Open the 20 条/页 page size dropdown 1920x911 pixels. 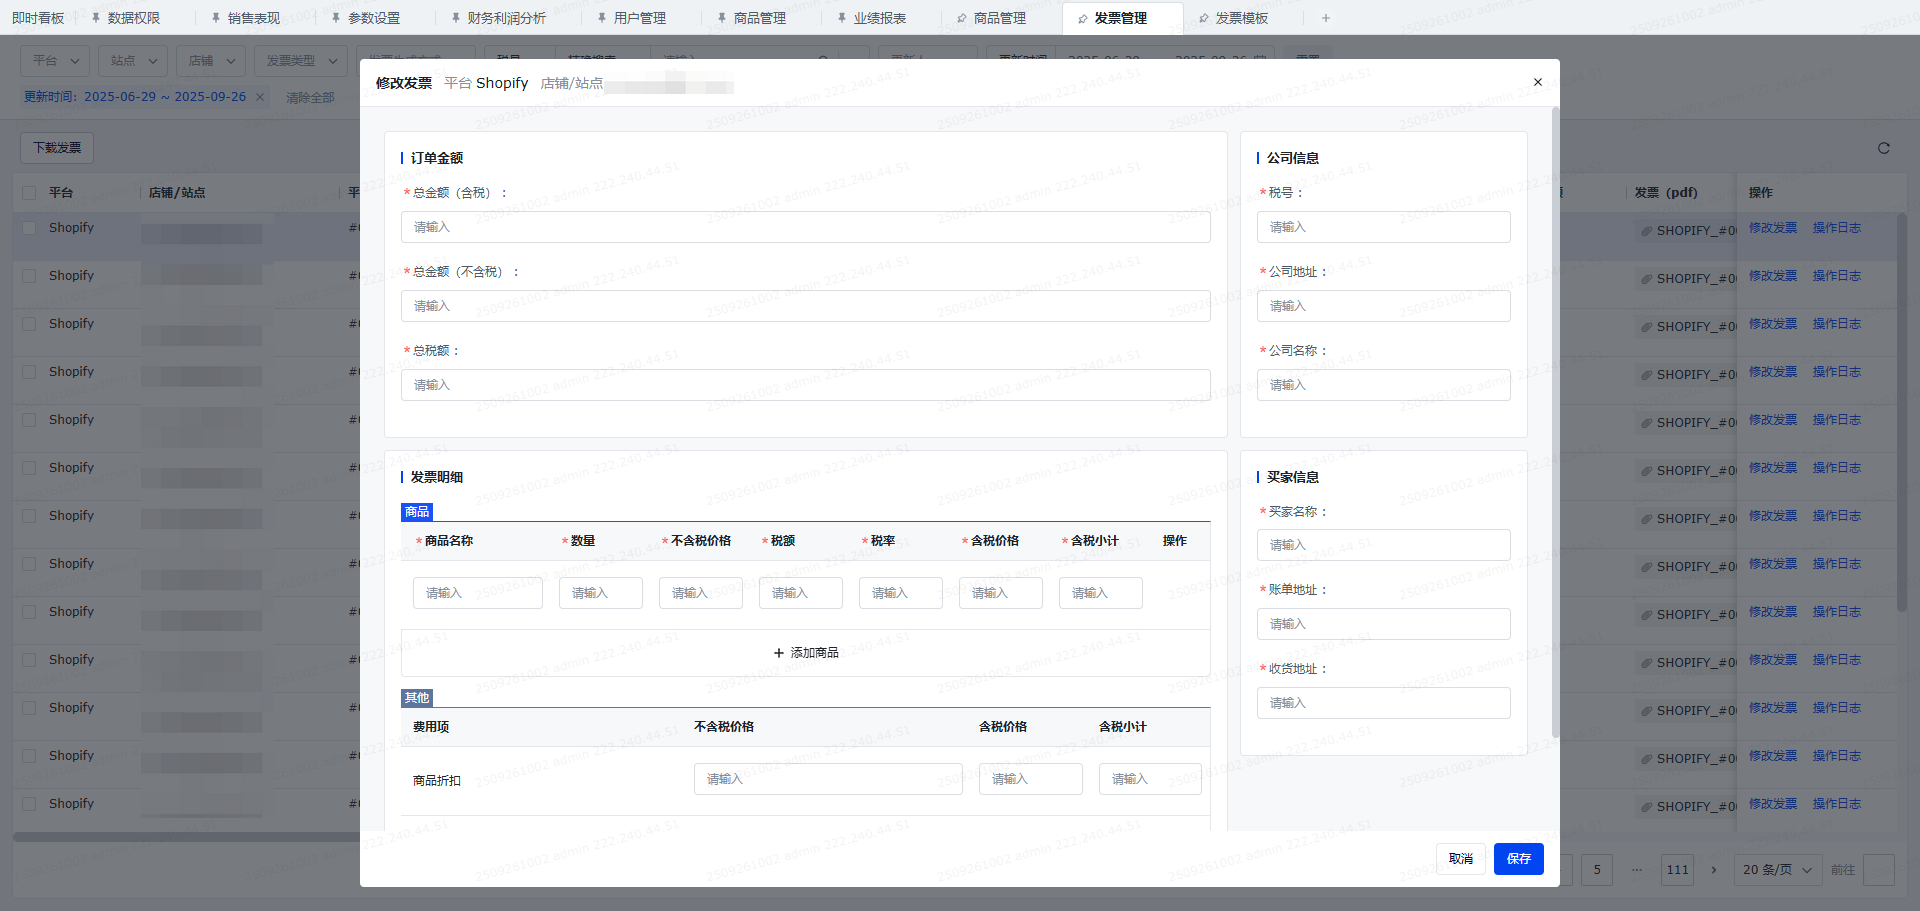pyautogui.click(x=1776, y=870)
